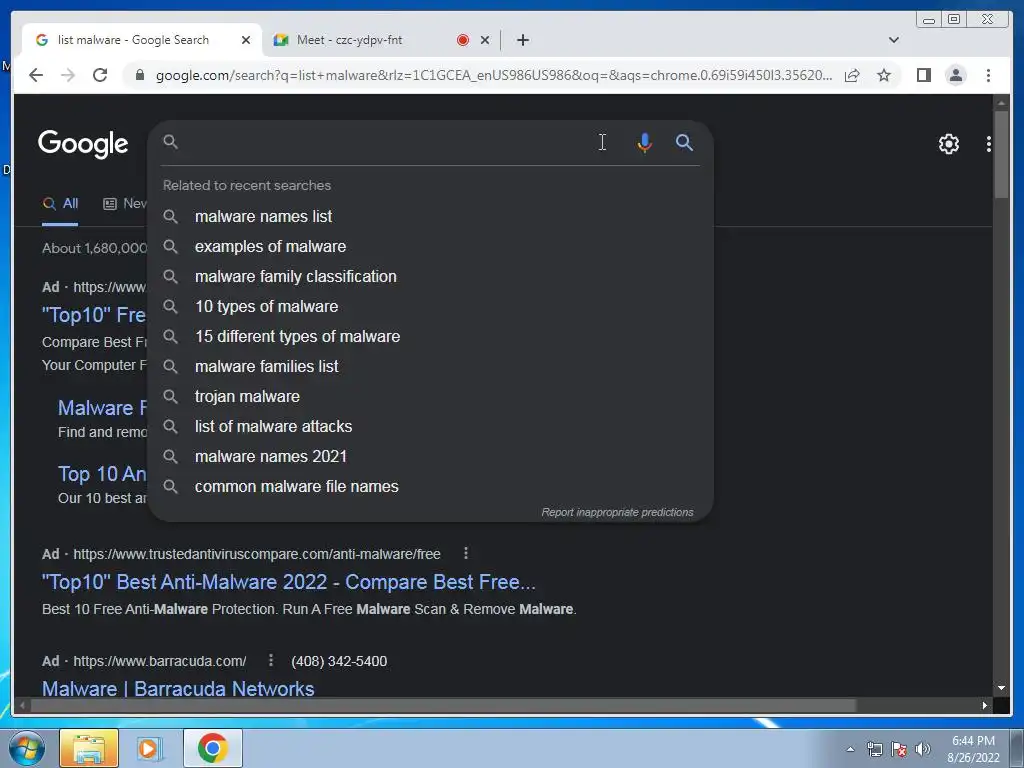Screen dimensions: 1024x768
Task: Open Chrome profile avatar
Action: tap(955, 75)
